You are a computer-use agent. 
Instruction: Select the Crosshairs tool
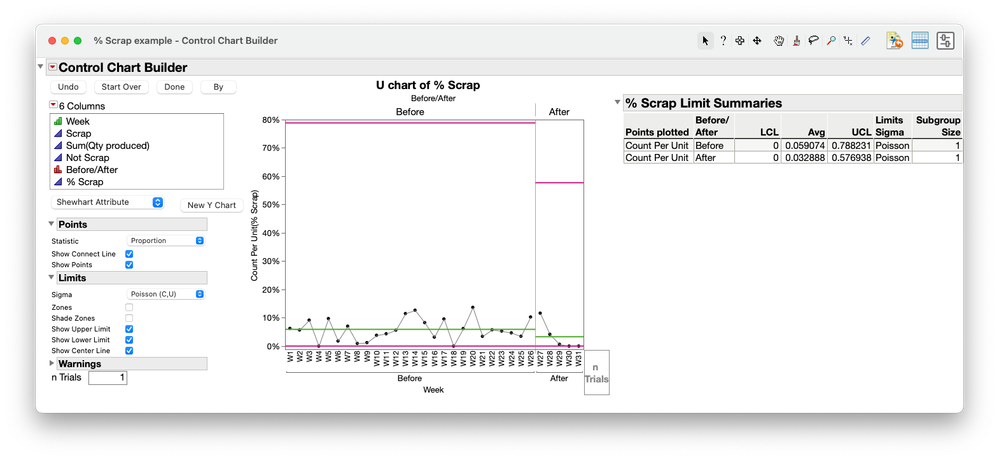(847, 41)
